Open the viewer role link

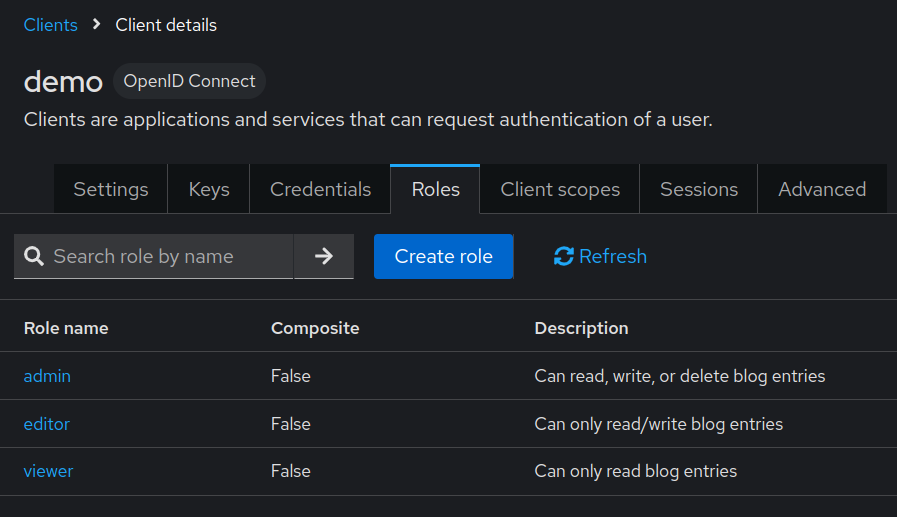pyautogui.click(x=49, y=471)
